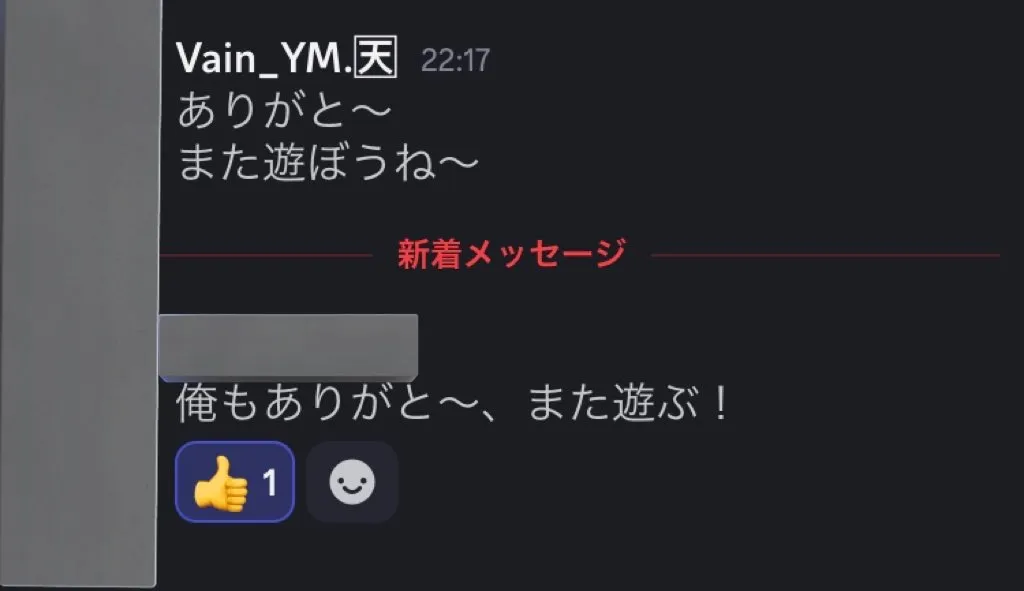Viewport: 1024px width, 591px height.
Task: Open the grayed-out username above the reply
Action: [x=288, y=347]
